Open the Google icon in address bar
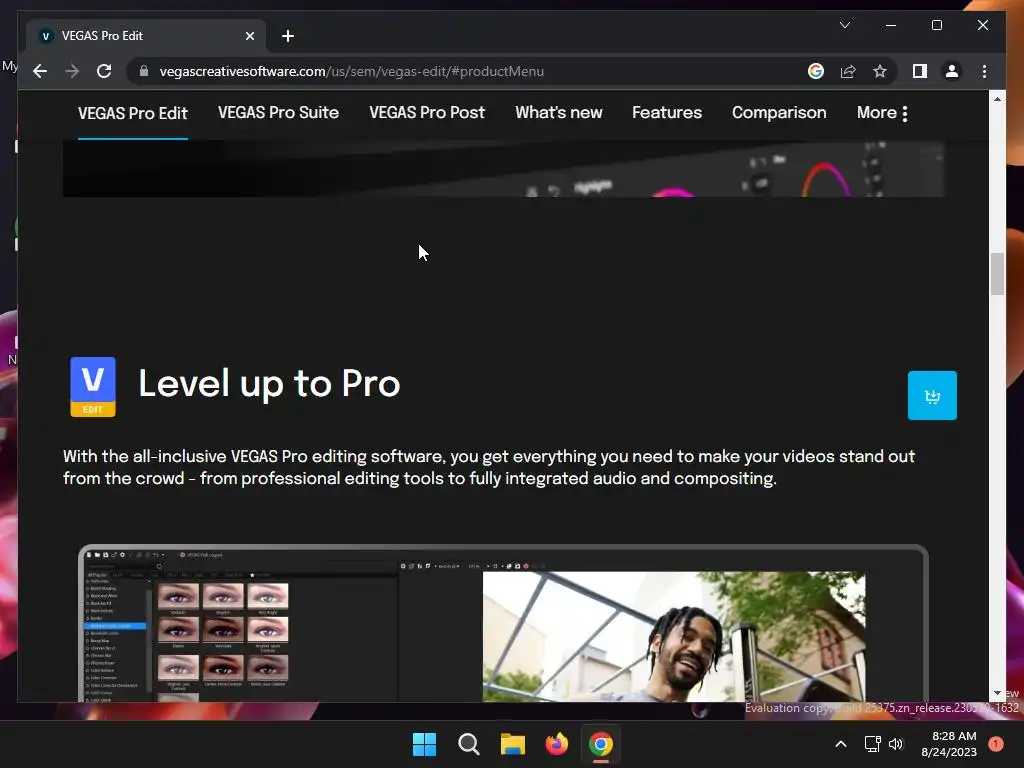This screenshot has height=768, width=1024. point(816,71)
